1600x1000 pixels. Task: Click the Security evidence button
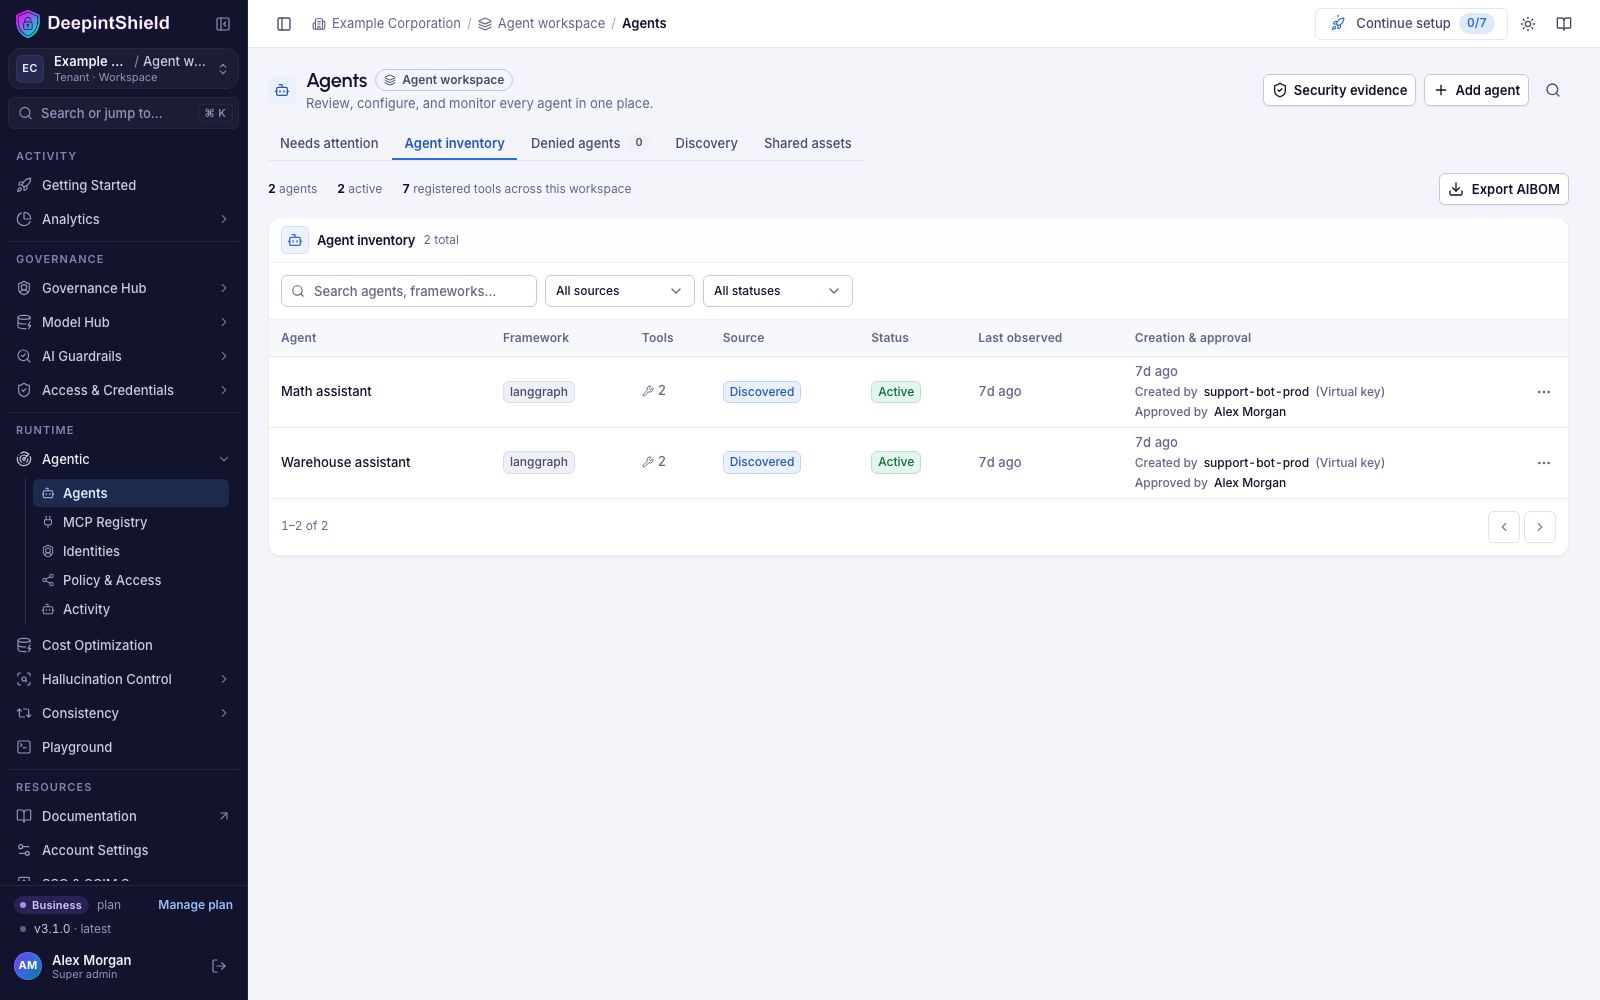coord(1339,90)
